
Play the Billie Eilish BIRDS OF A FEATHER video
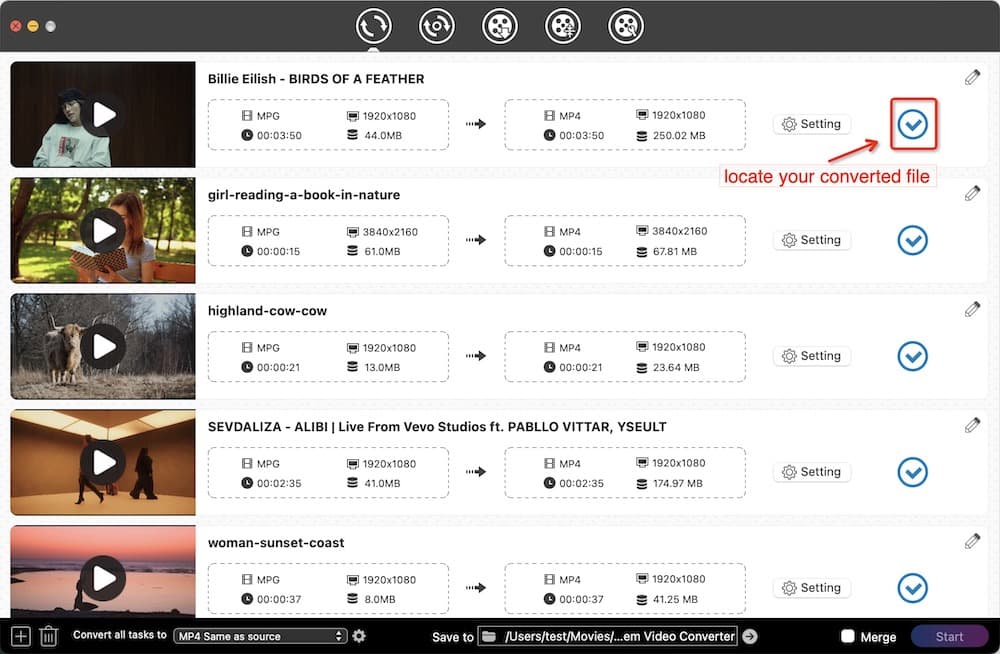[103, 115]
